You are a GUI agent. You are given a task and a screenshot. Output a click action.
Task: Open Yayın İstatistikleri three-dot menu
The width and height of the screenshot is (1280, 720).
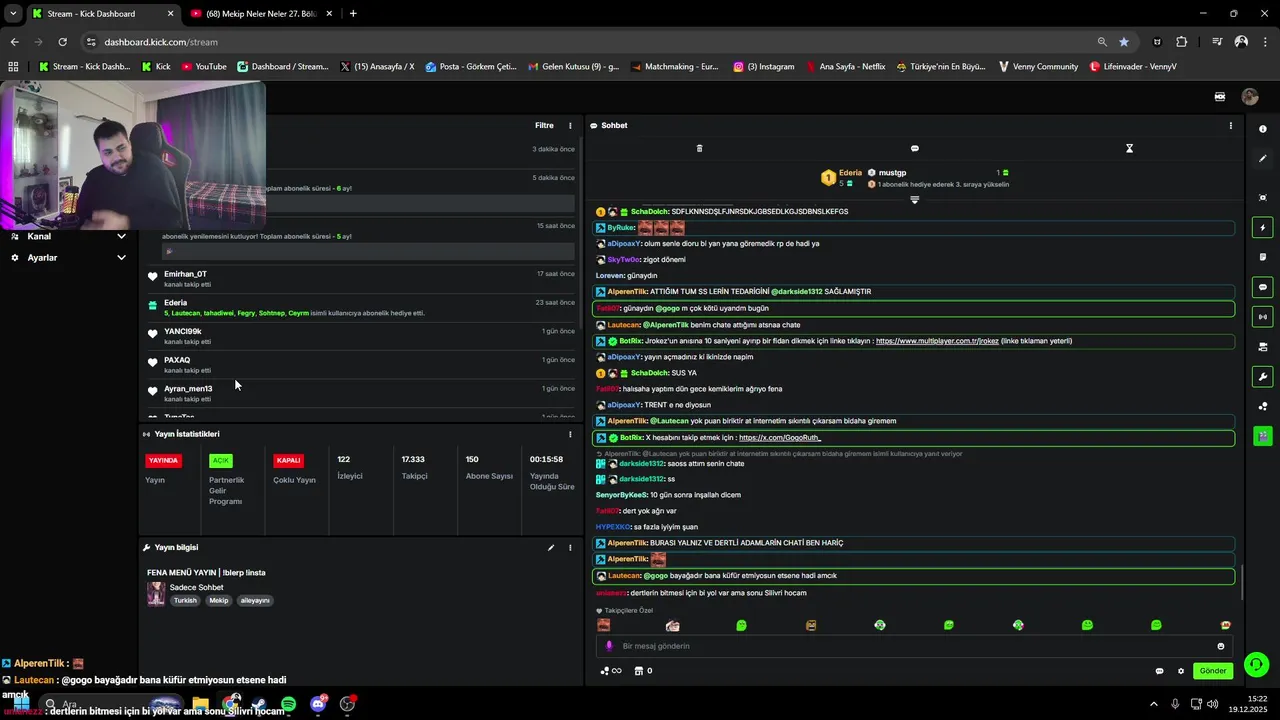[570, 434]
